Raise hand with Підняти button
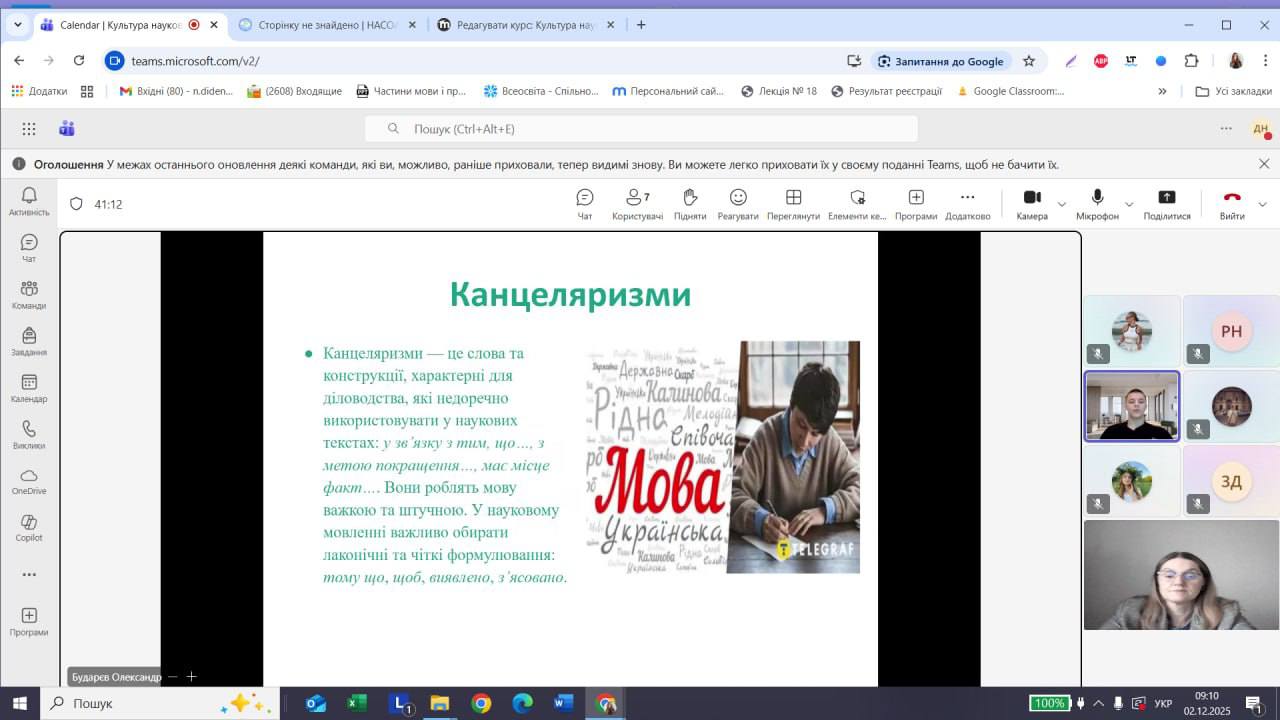The height and width of the screenshot is (720, 1280). coord(689,203)
